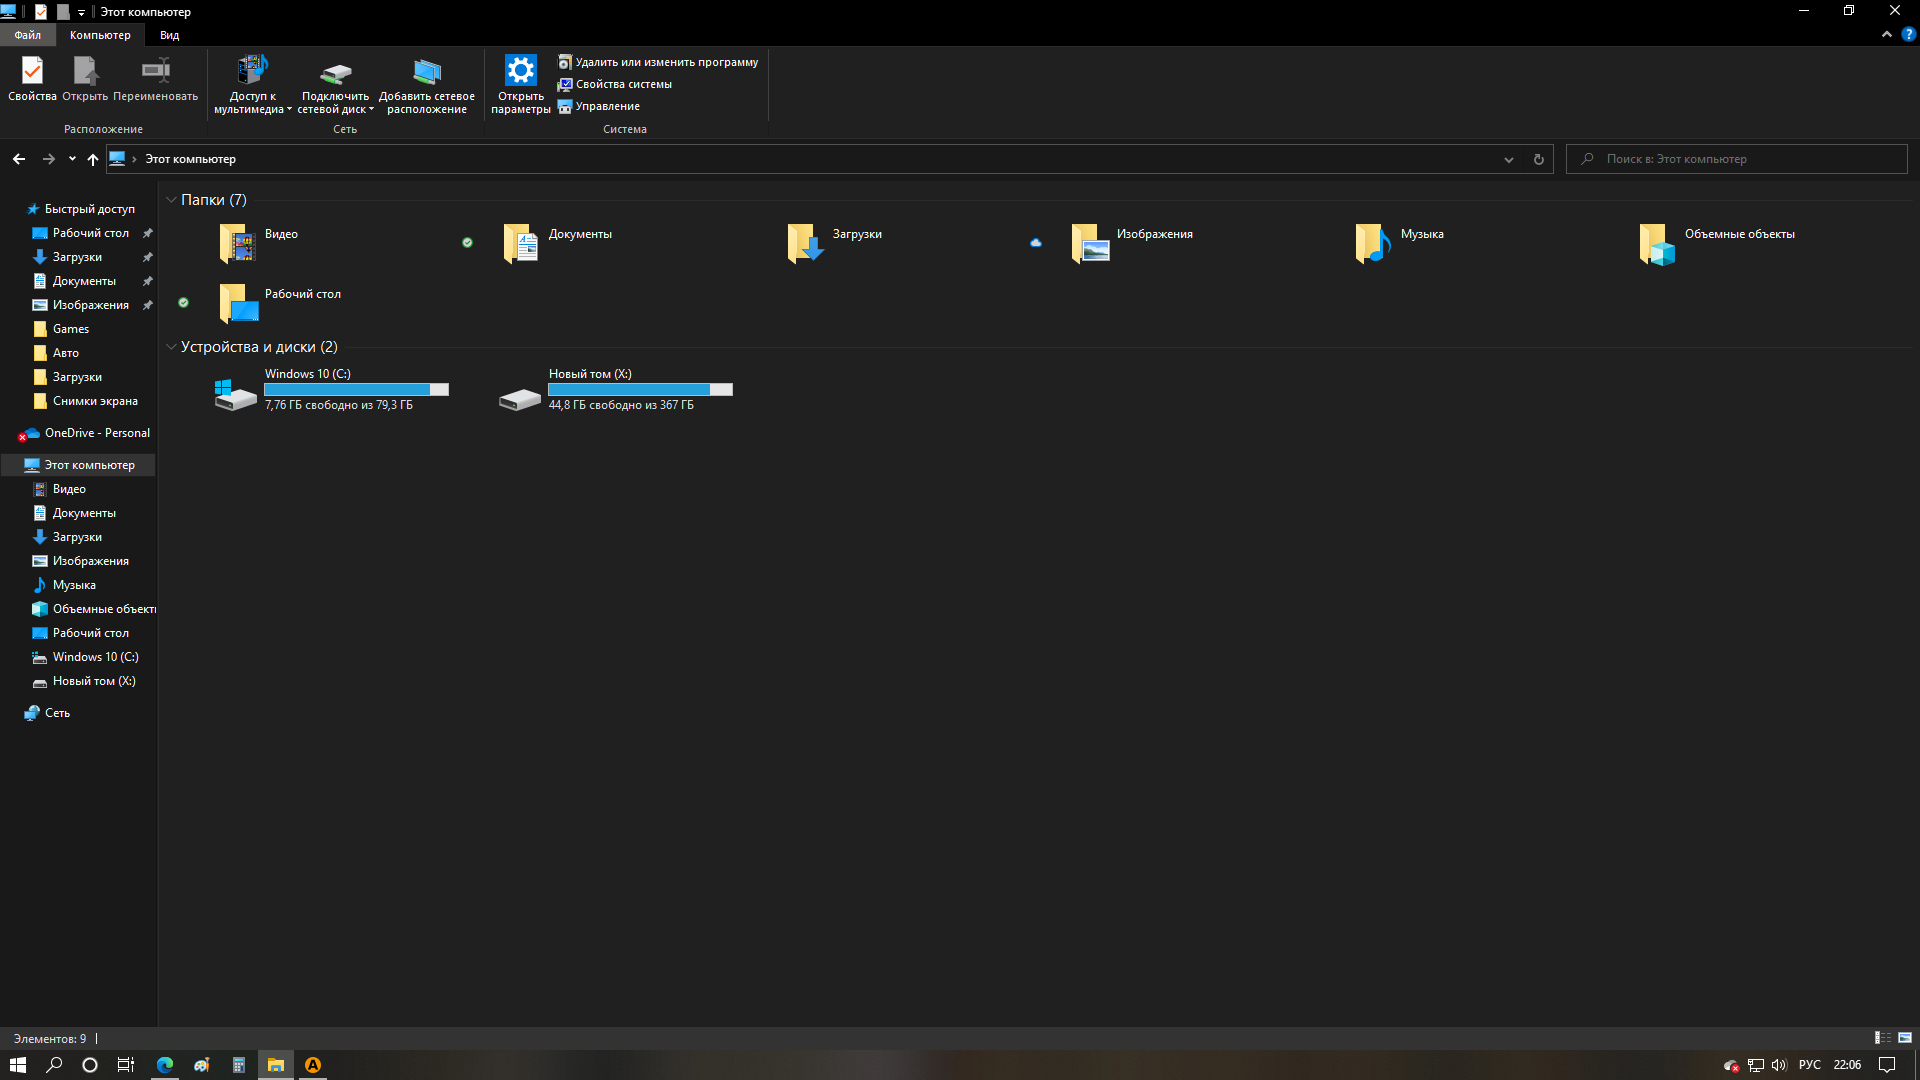1920x1080 pixels.
Task: Click Новый том (X:) capacity bar
Action: [640, 390]
